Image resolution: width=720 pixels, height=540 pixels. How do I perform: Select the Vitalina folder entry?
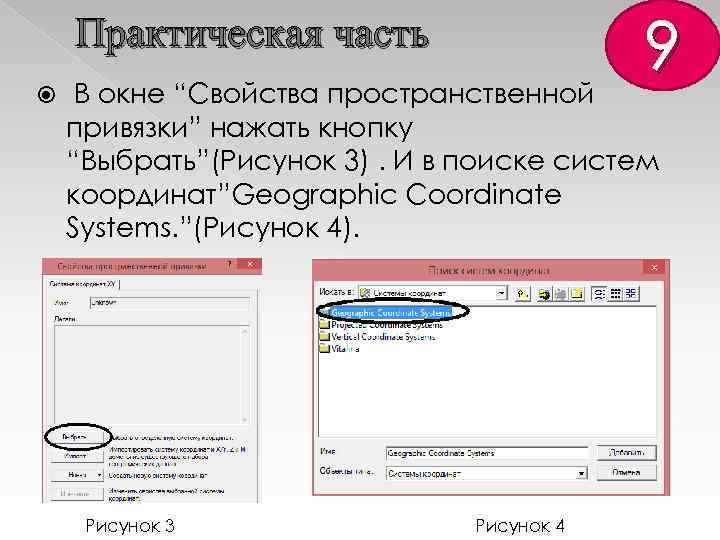tap(345, 349)
